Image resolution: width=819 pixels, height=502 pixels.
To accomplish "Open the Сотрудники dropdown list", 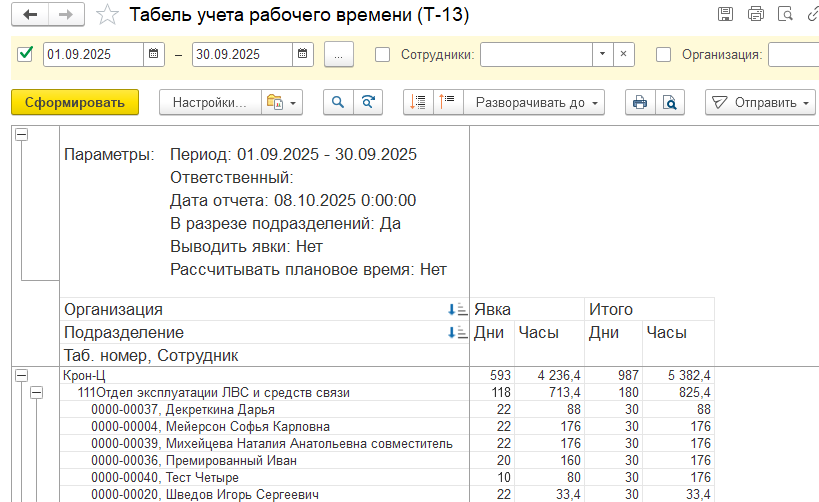I will pos(602,54).
